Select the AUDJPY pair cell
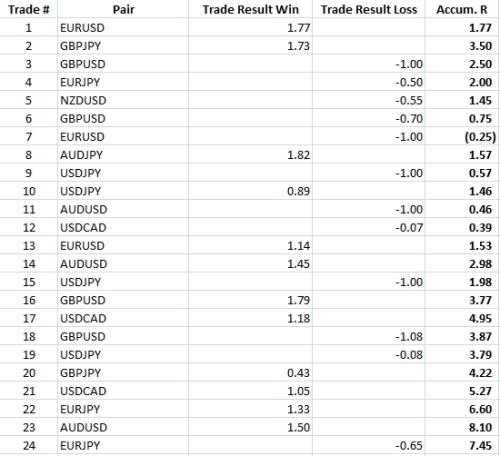 (x=123, y=155)
